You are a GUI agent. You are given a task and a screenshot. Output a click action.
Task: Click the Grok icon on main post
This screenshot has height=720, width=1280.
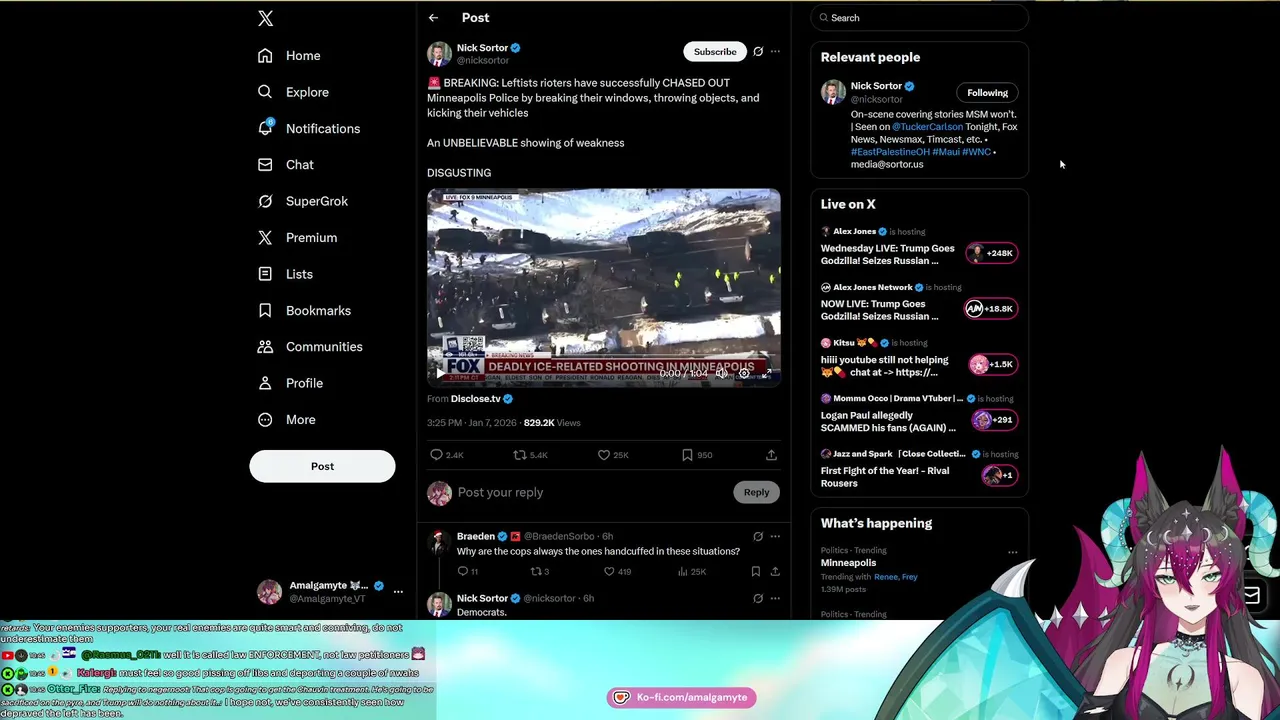point(758,52)
